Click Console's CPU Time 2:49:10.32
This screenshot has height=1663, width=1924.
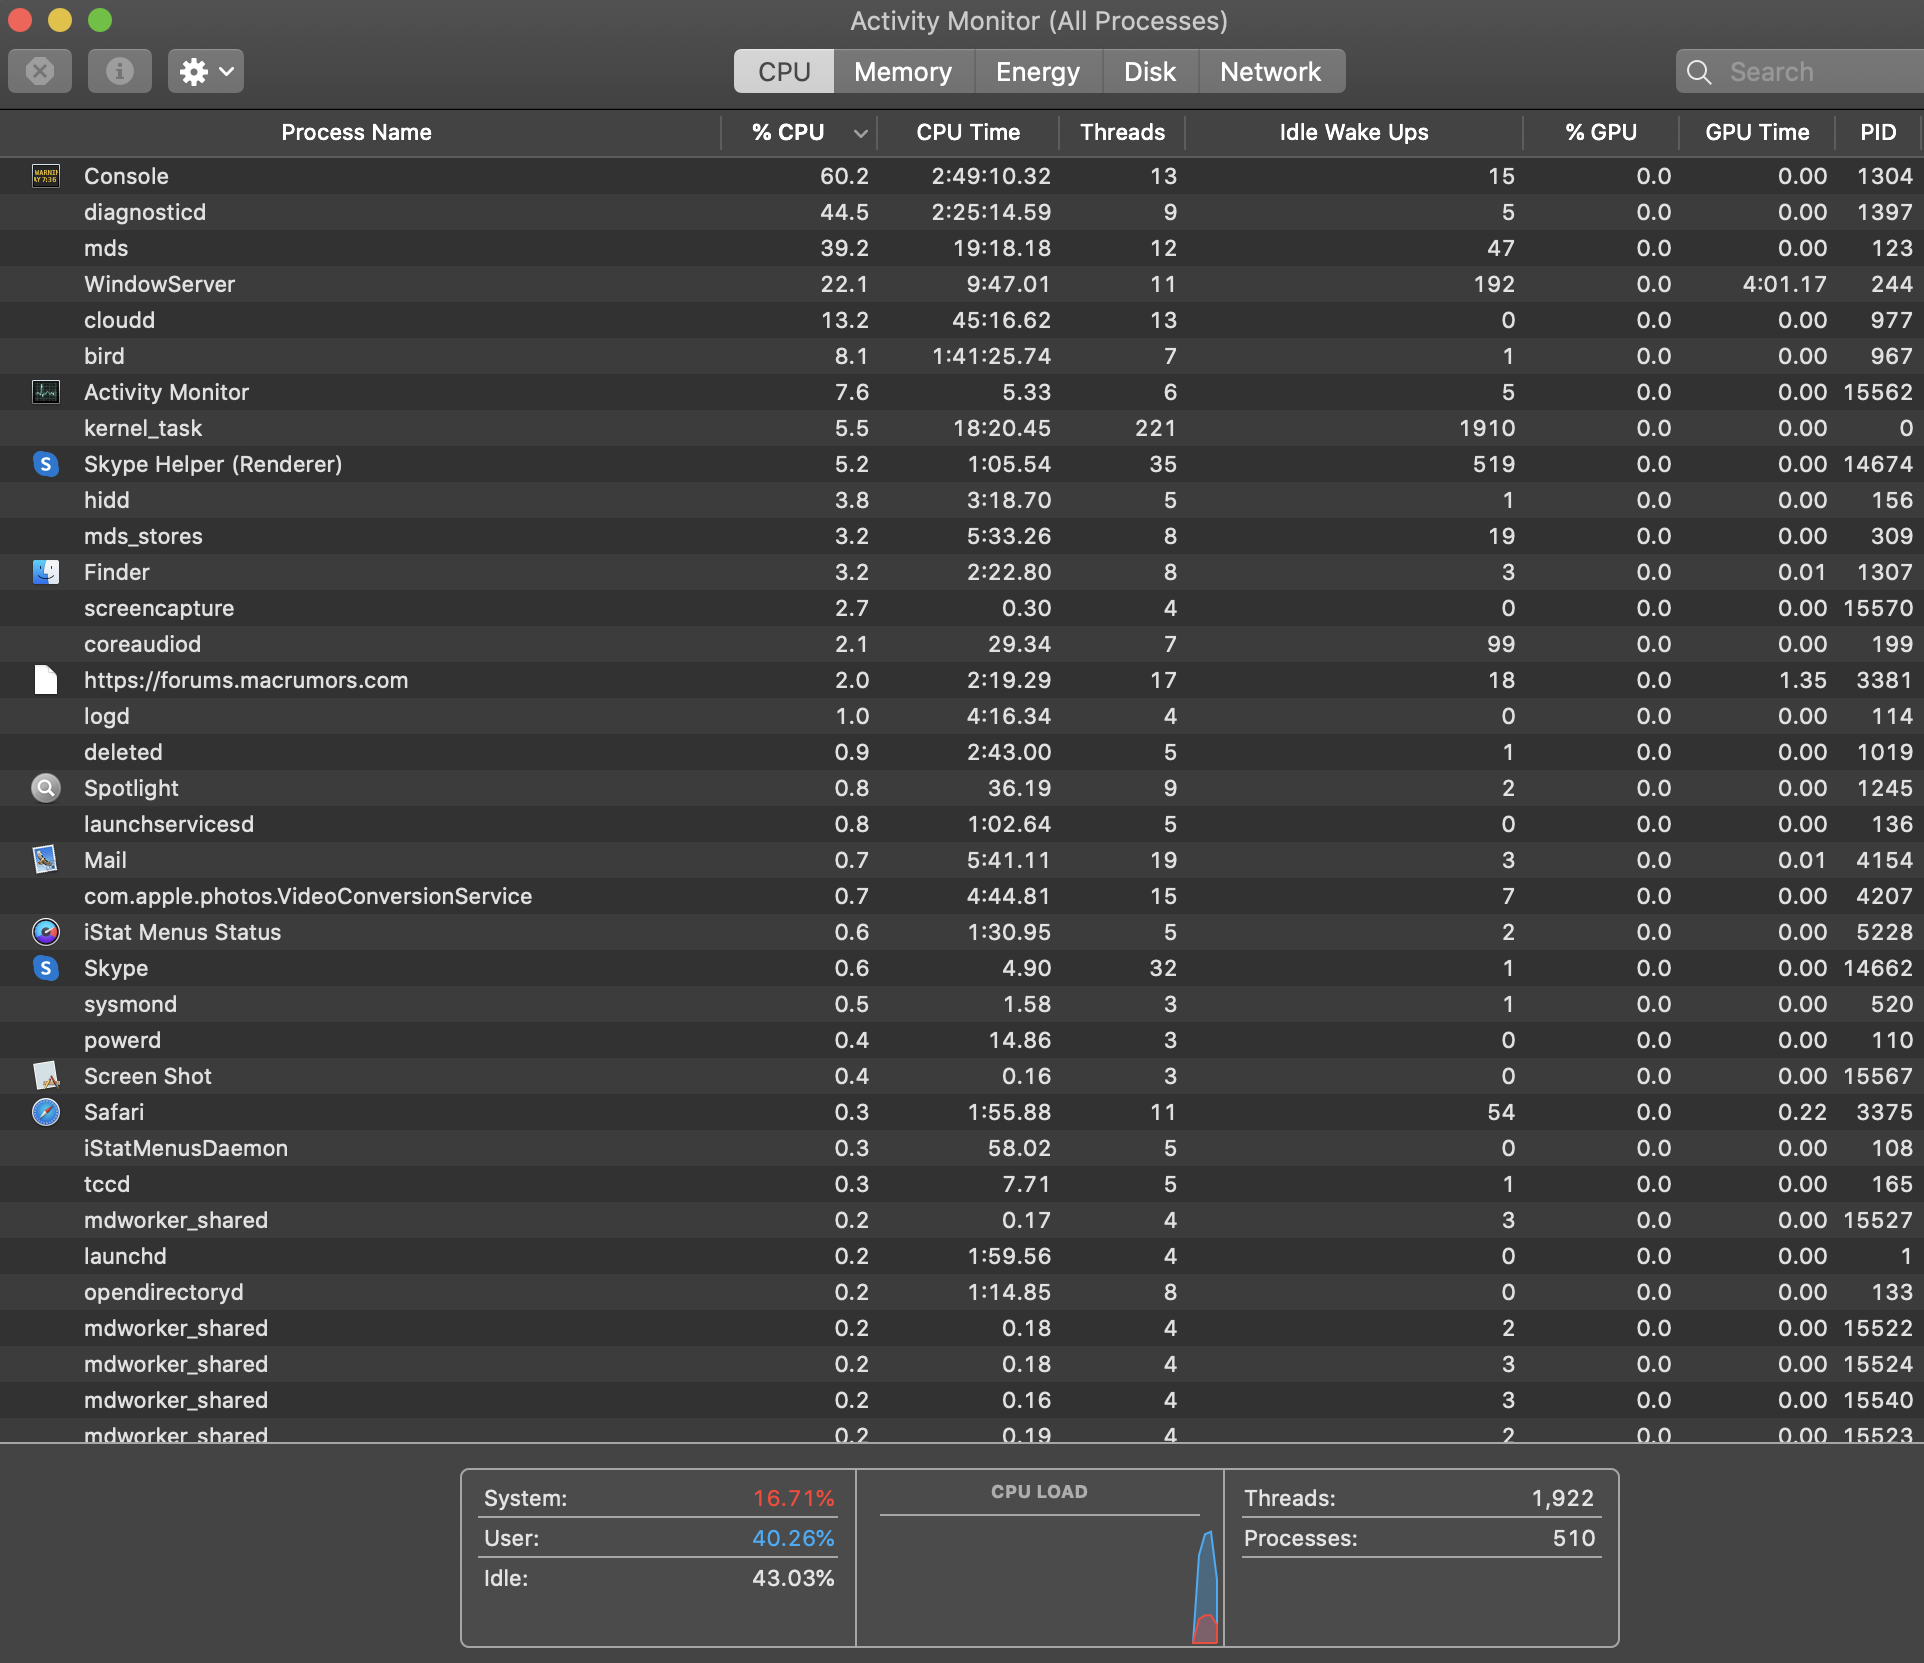[991, 176]
